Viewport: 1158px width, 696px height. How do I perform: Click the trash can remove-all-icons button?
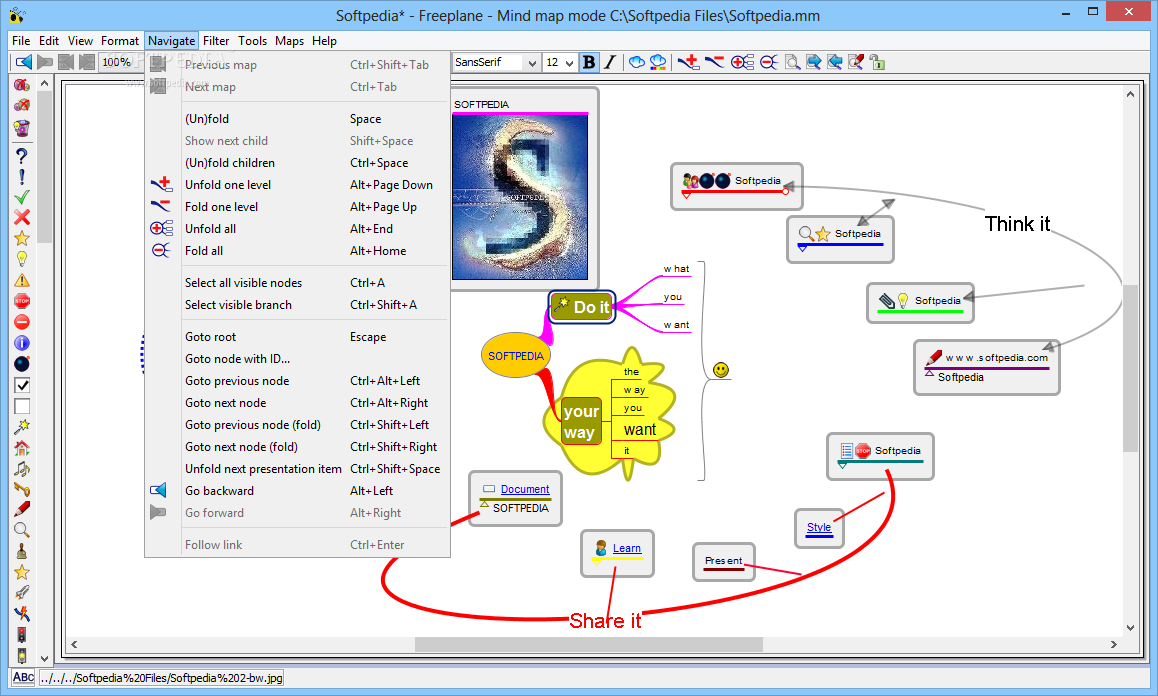coord(22,128)
